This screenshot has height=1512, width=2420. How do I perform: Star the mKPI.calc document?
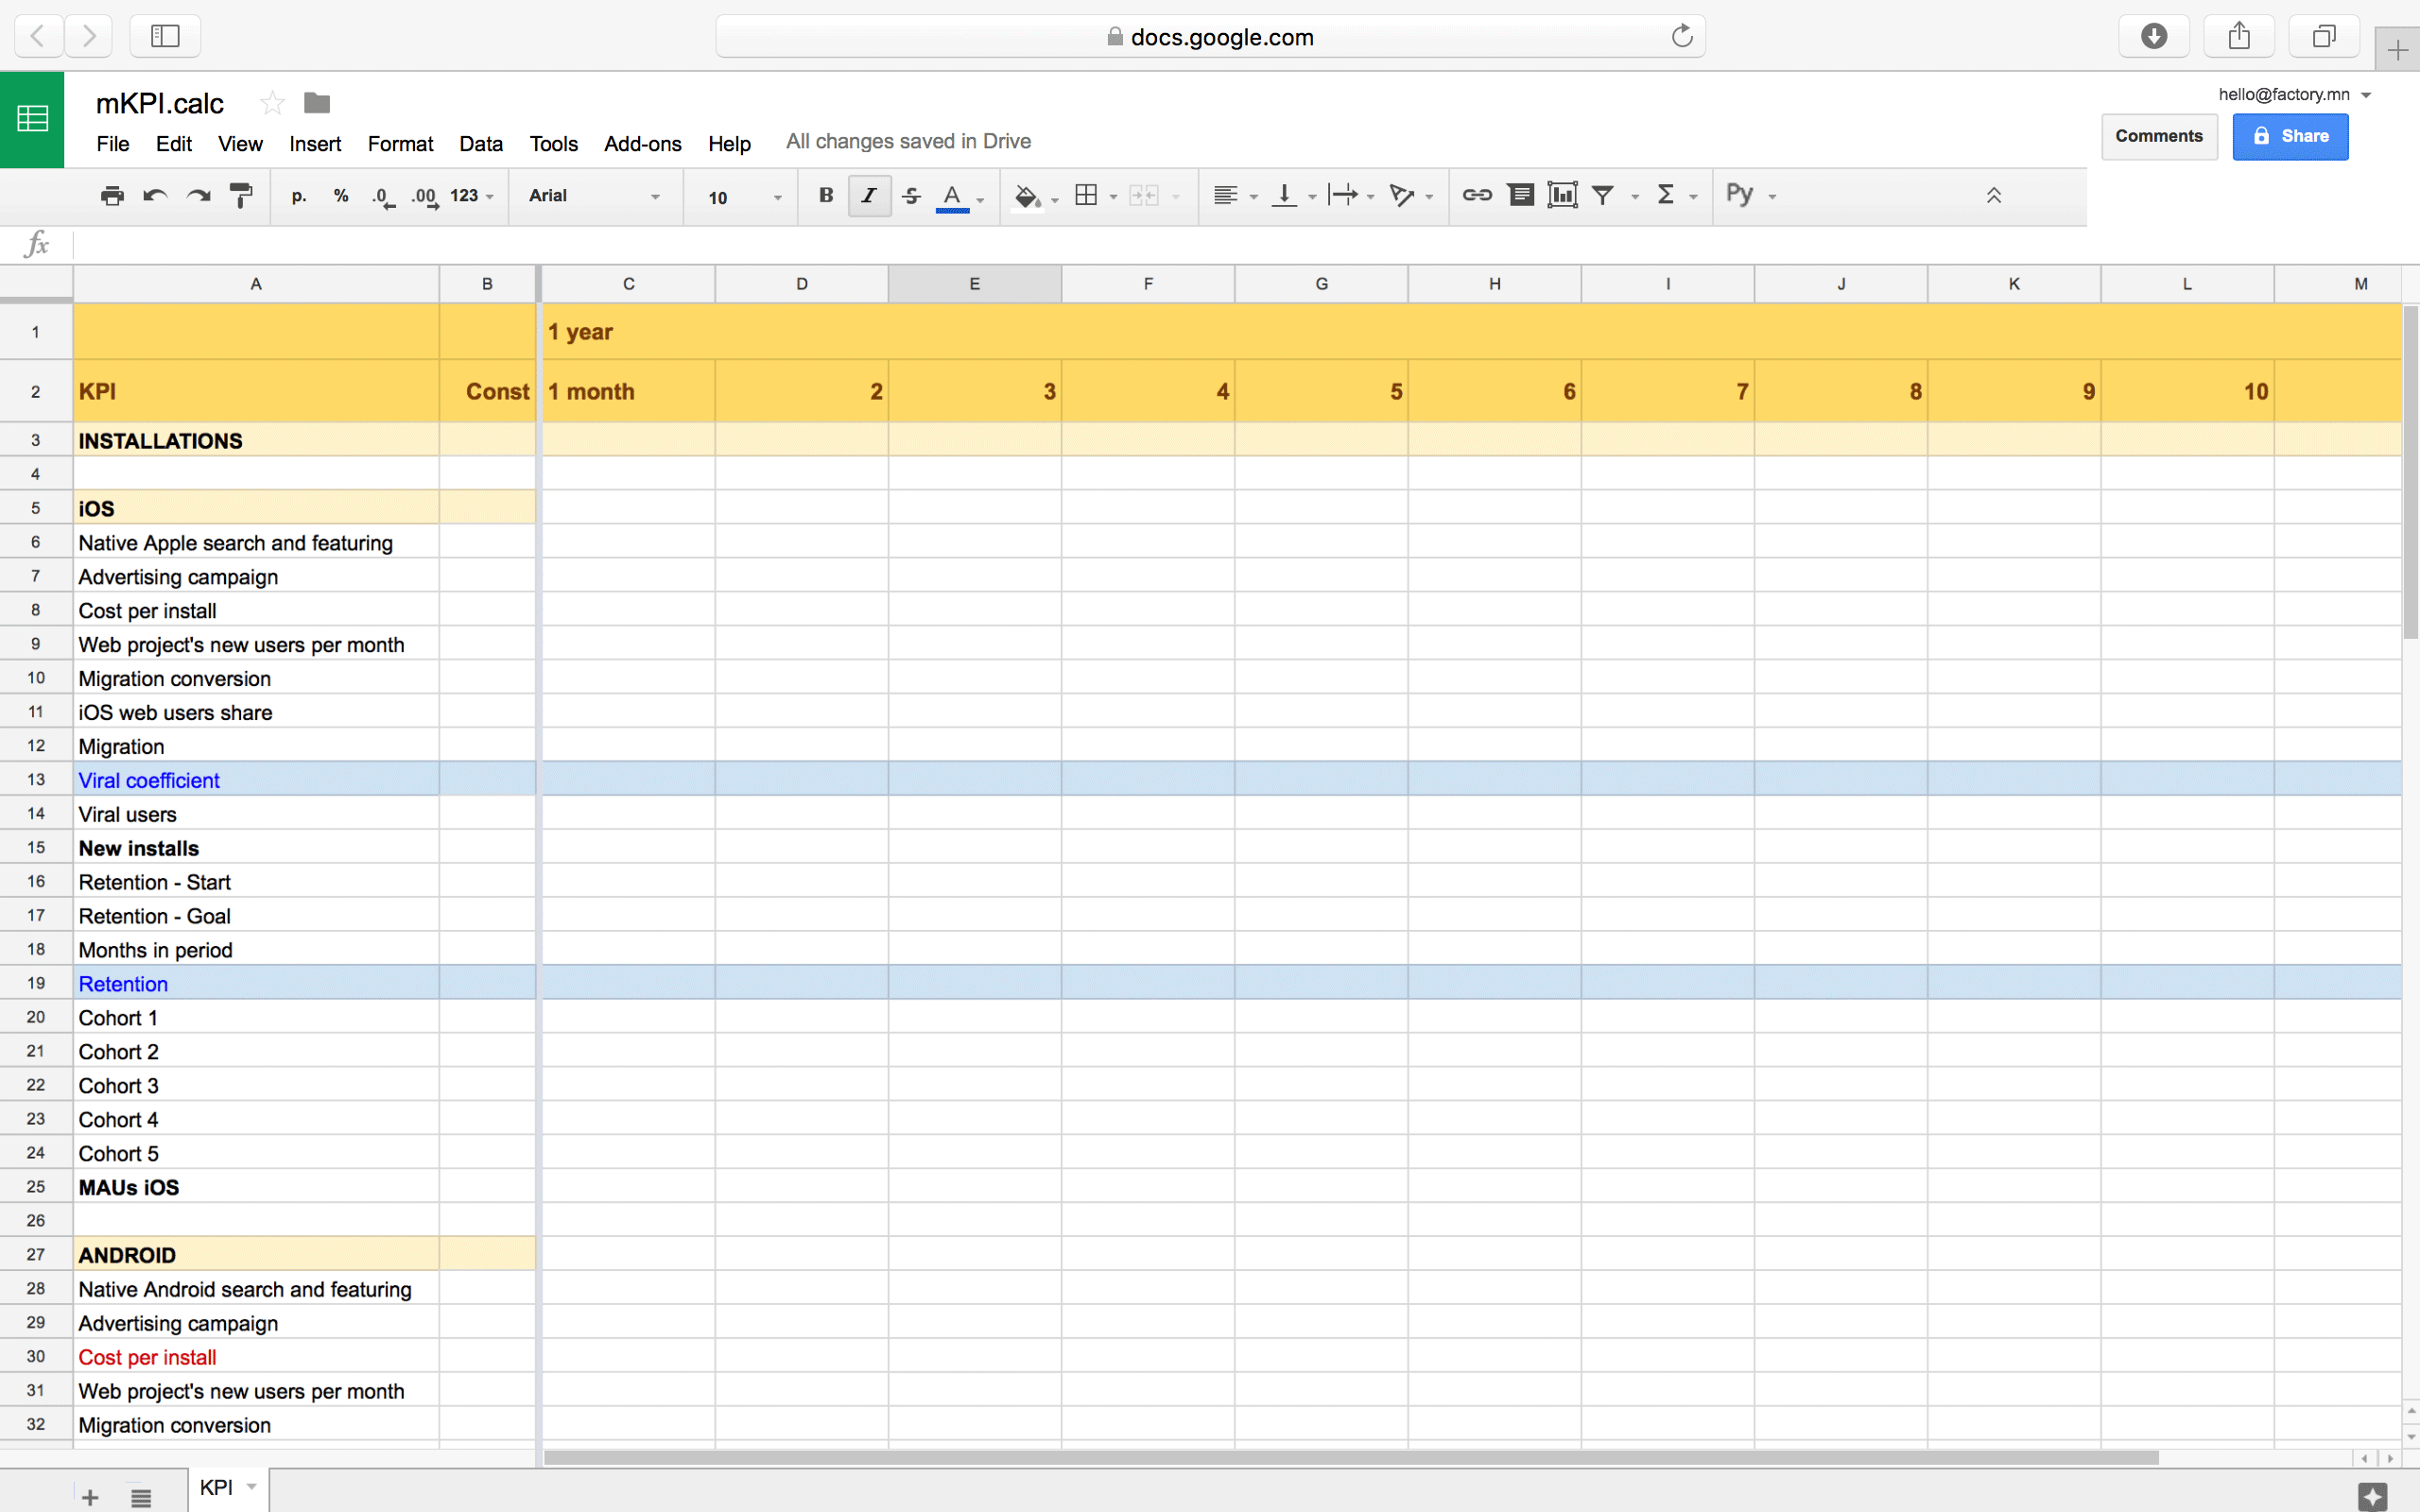click(x=272, y=103)
